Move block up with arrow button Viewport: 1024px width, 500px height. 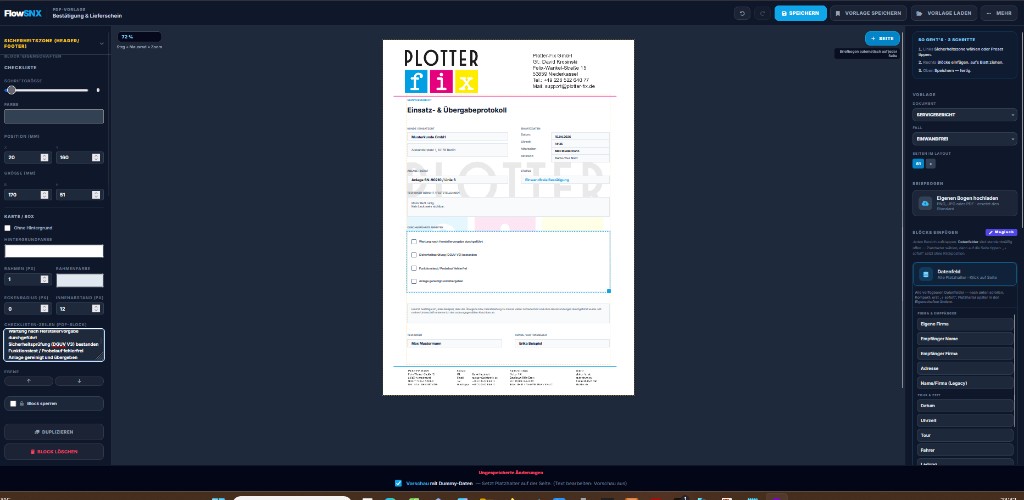[29, 381]
